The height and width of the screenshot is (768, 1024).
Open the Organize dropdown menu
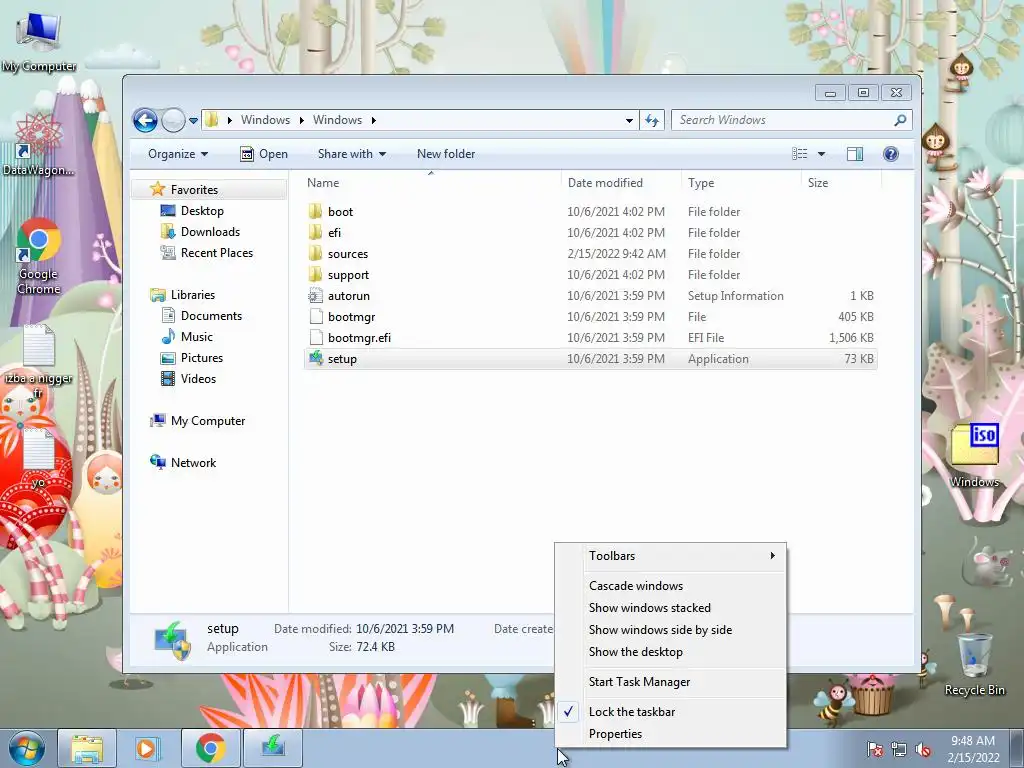tap(178, 154)
